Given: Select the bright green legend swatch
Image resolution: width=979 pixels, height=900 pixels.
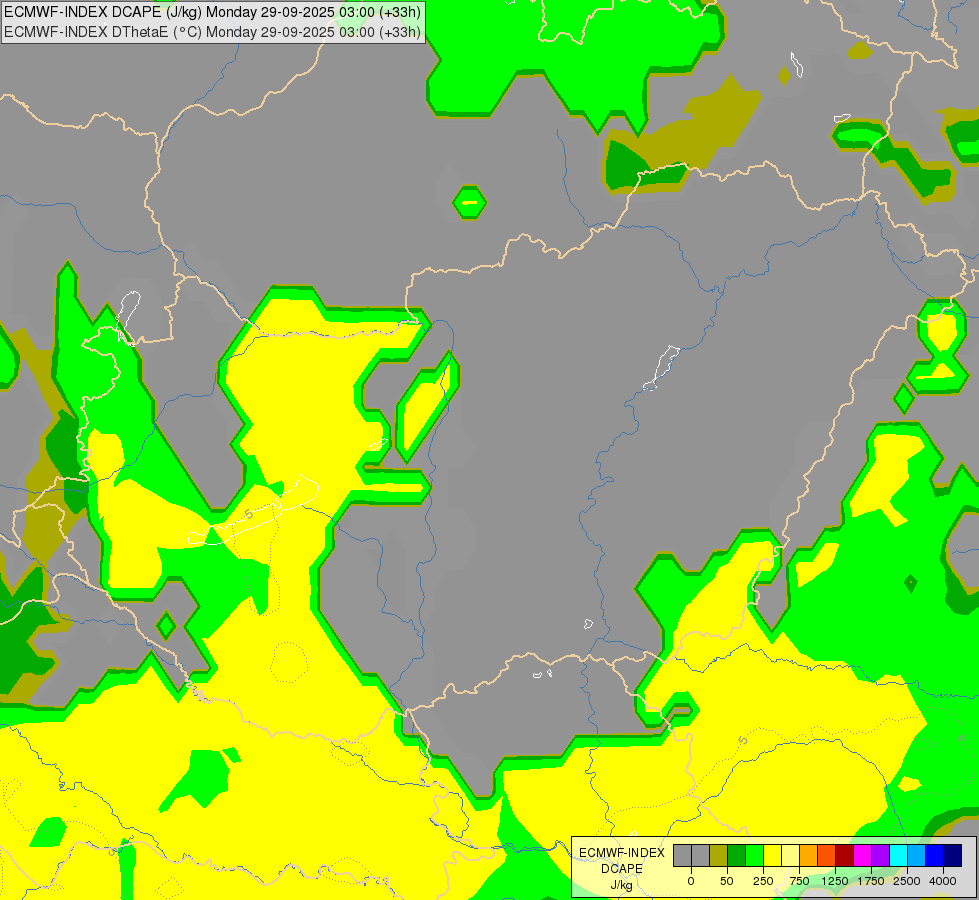Looking at the screenshot, I should [x=755, y=855].
